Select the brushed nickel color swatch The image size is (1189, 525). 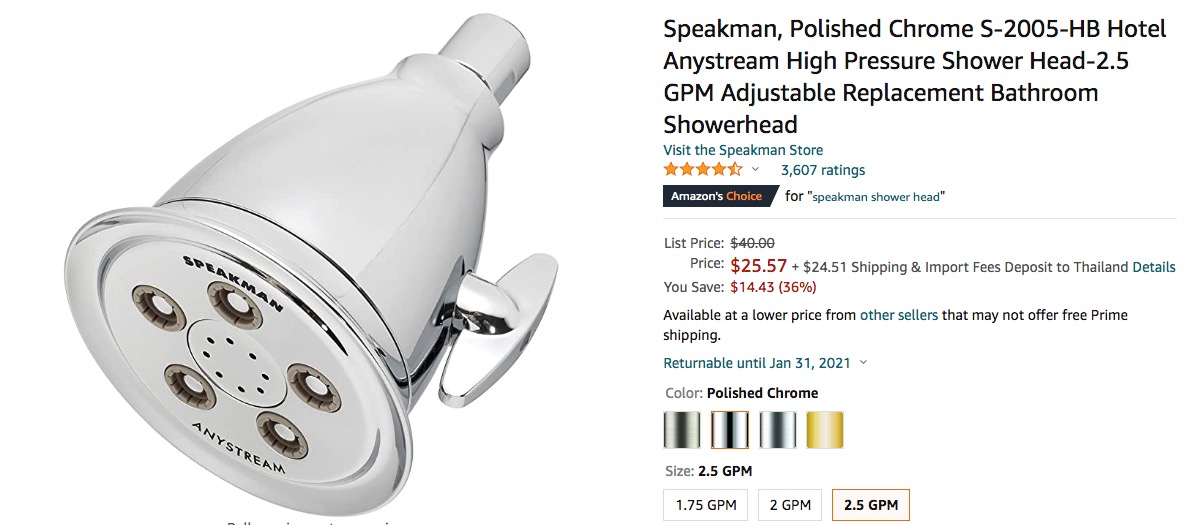[x=682, y=430]
